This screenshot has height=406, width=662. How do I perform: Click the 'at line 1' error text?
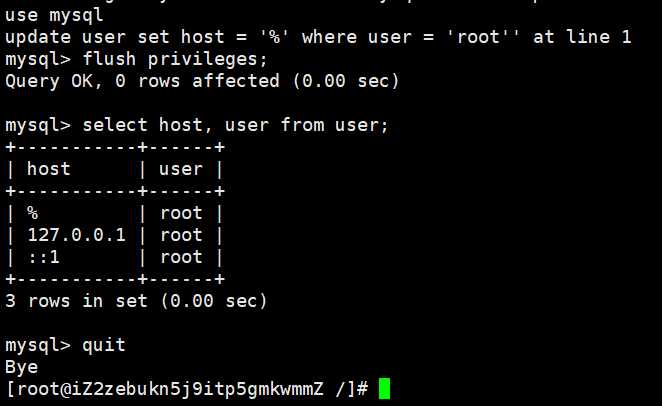tap(582, 37)
